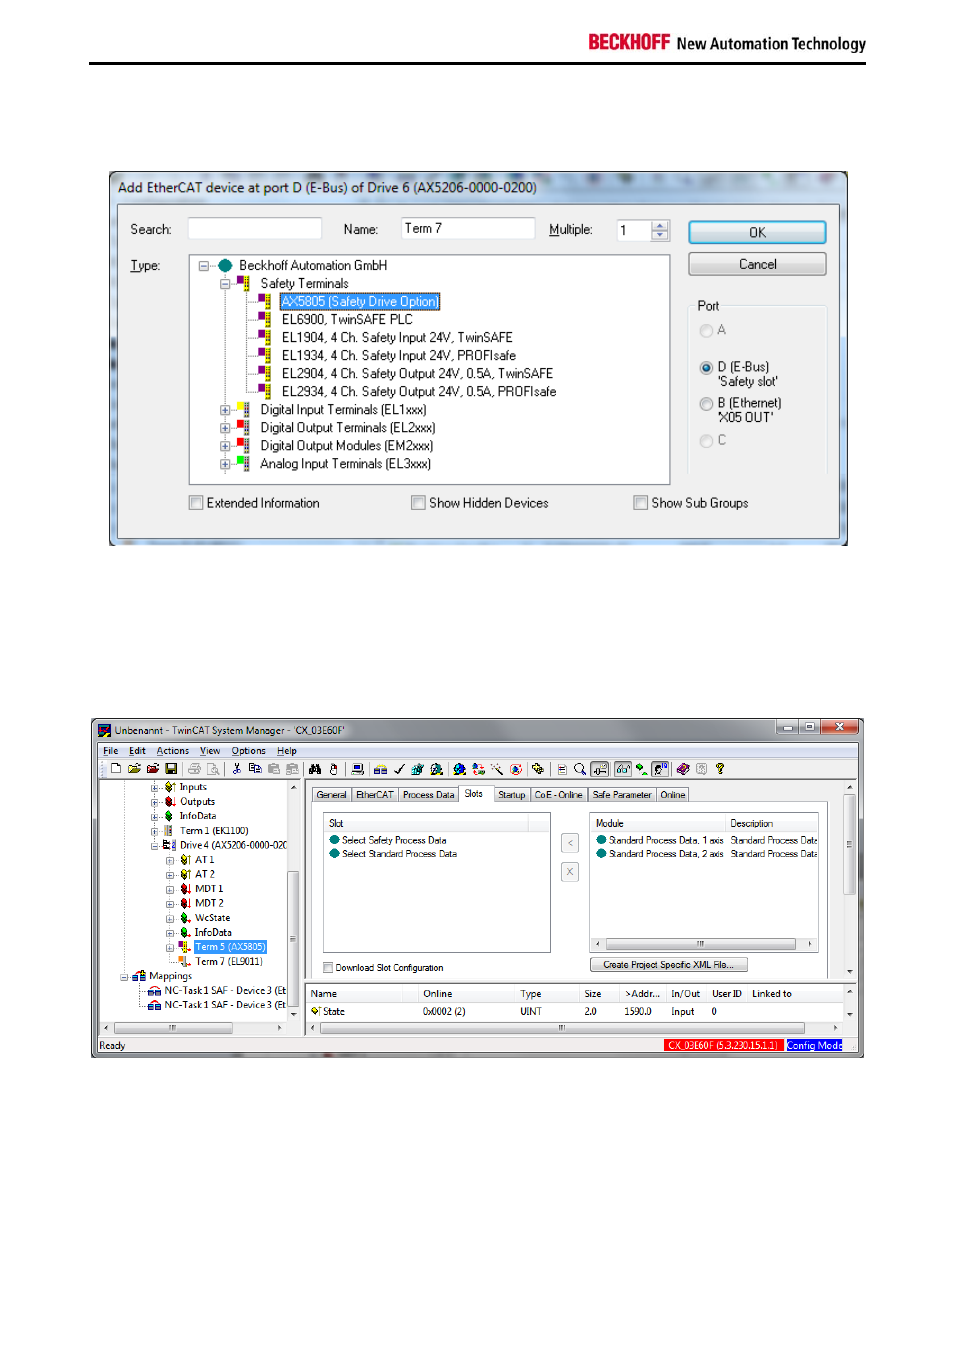
Task: Click the Safety Terminals folder icon
Action: pos(244,284)
